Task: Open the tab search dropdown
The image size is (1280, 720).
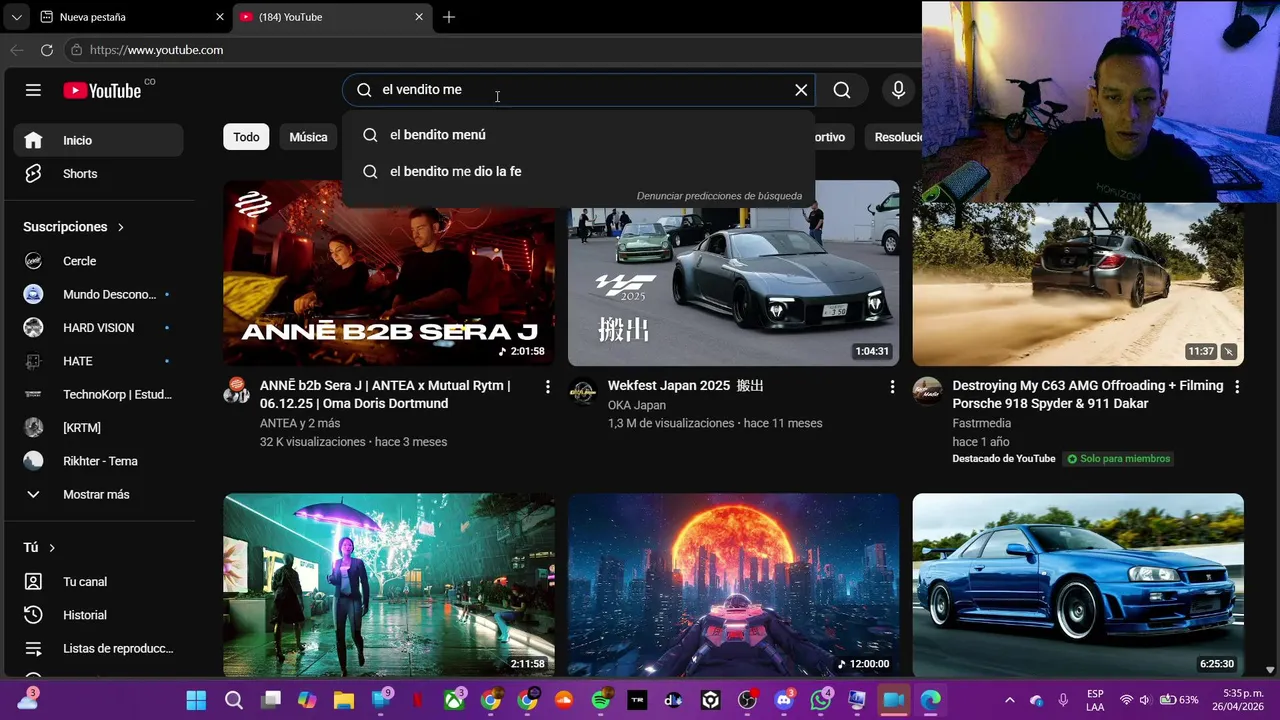Action: (16, 17)
